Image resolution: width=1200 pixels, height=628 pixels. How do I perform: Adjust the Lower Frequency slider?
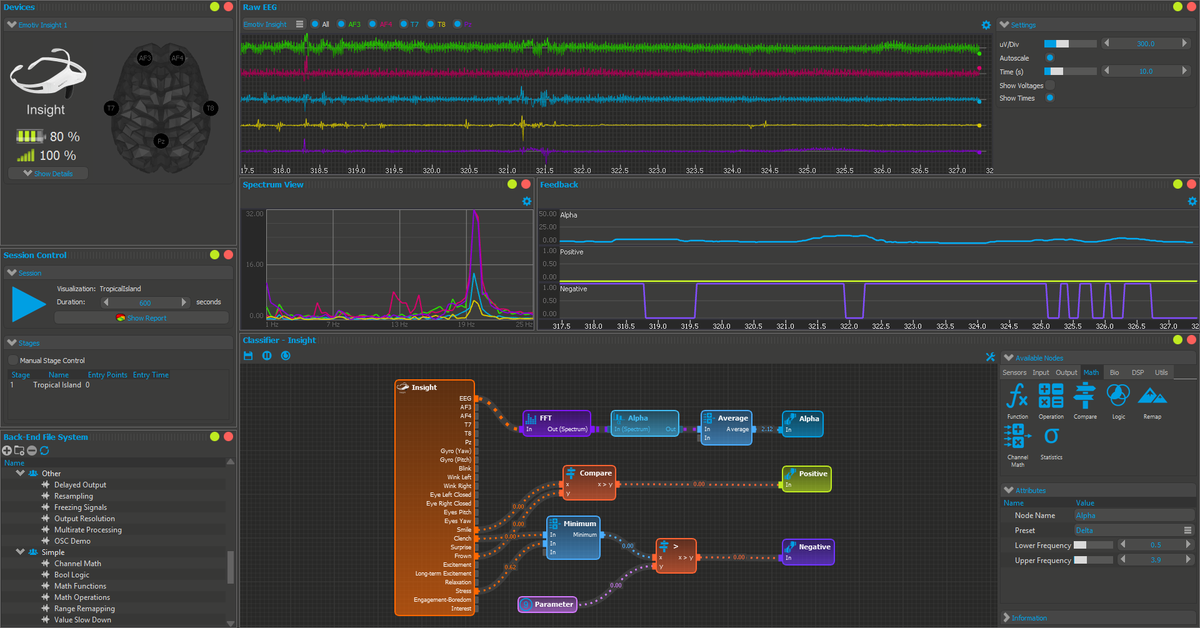(1093, 545)
